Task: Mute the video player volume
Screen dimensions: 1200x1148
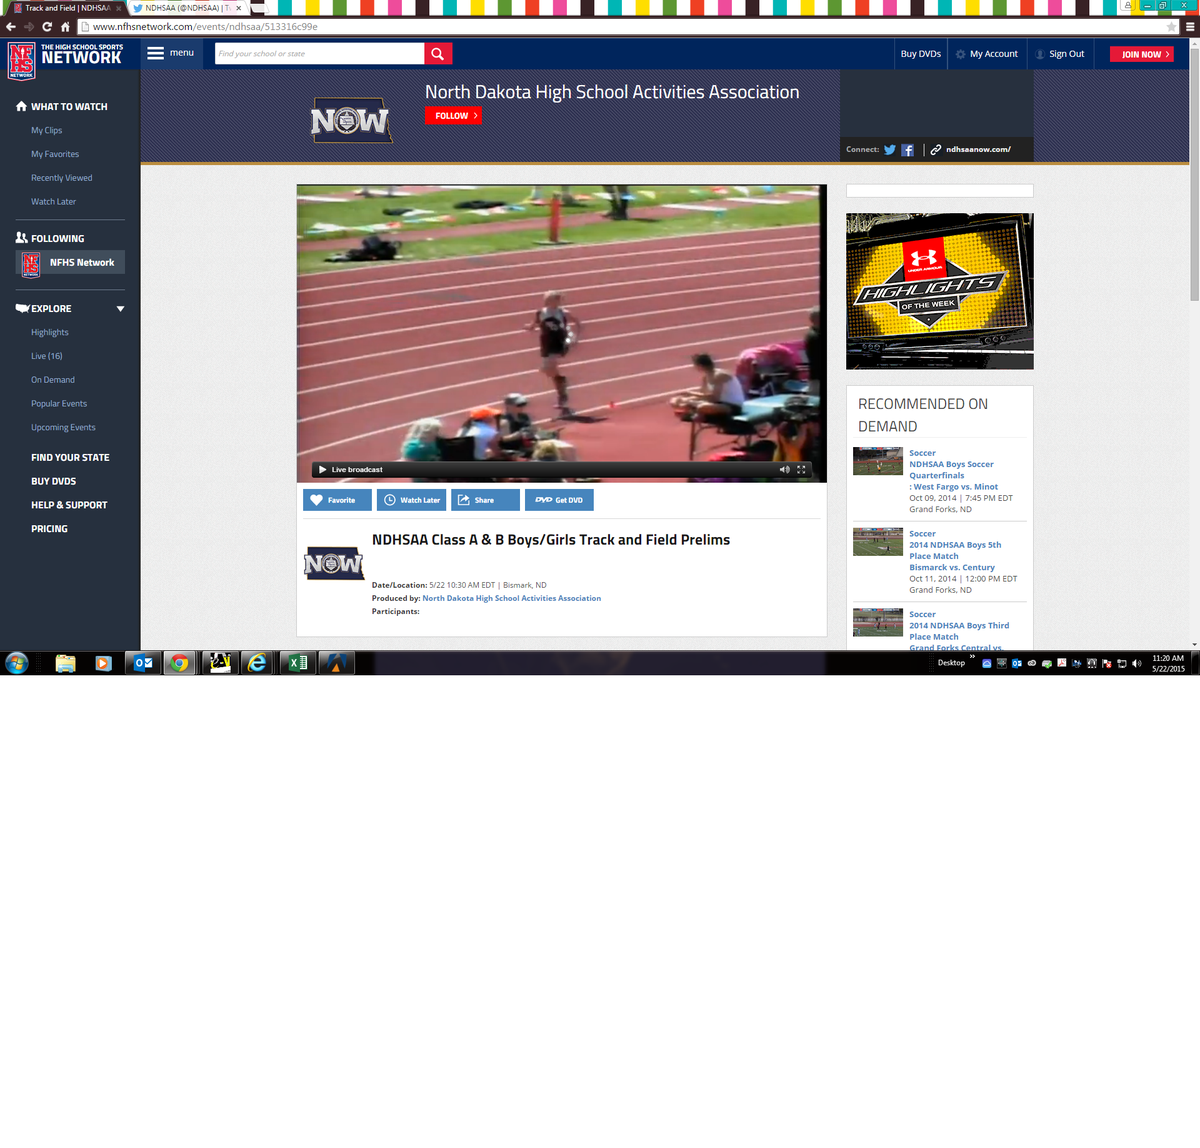Action: pyautogui.click(x=784, y=469)
